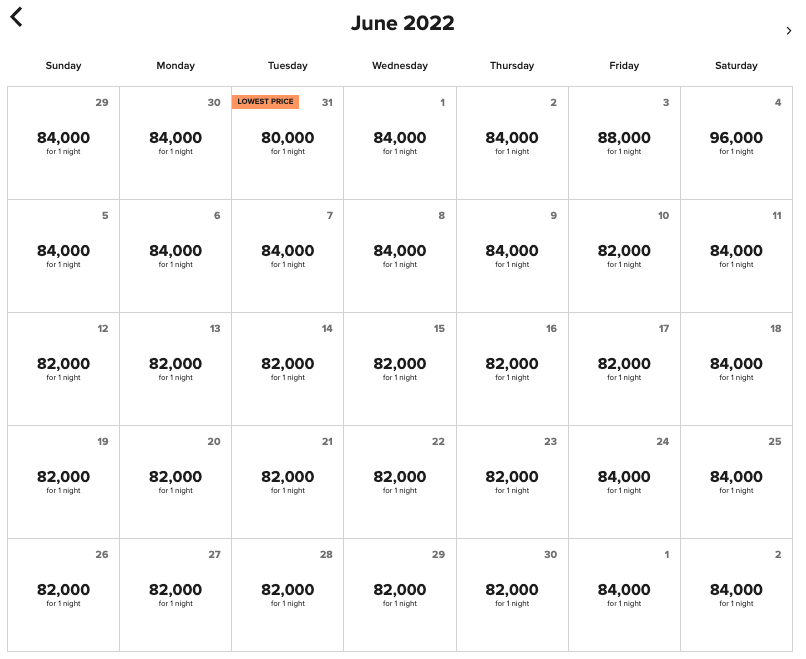Pick Monday June 6 date cell
806x659 pixels.
[175, 256]
